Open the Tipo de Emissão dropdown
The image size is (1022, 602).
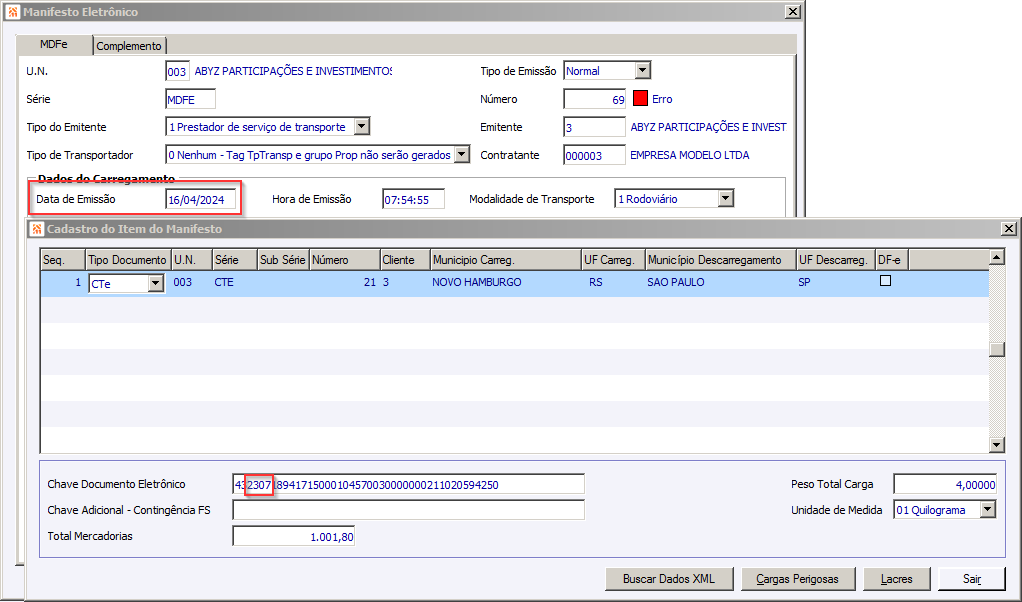click(x=643, y=70)
